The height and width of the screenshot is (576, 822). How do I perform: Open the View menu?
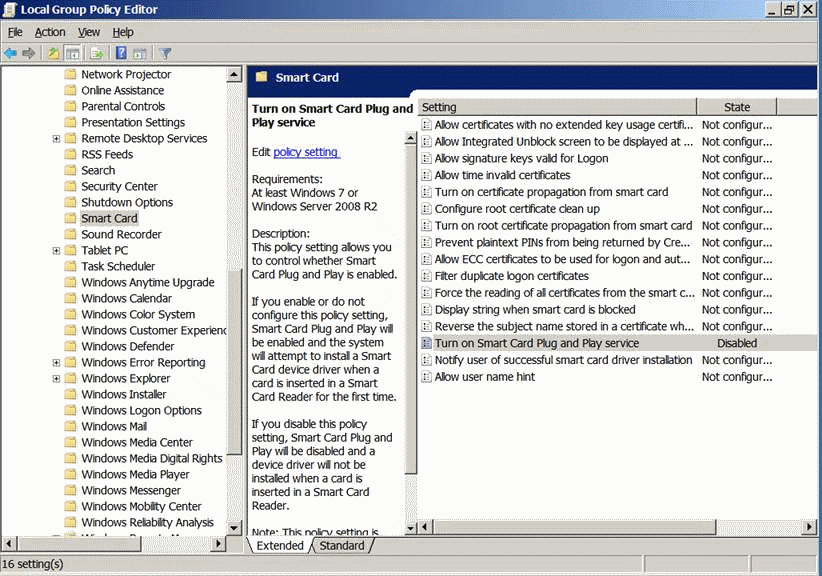pyautogui.click(x=89, y=32)
